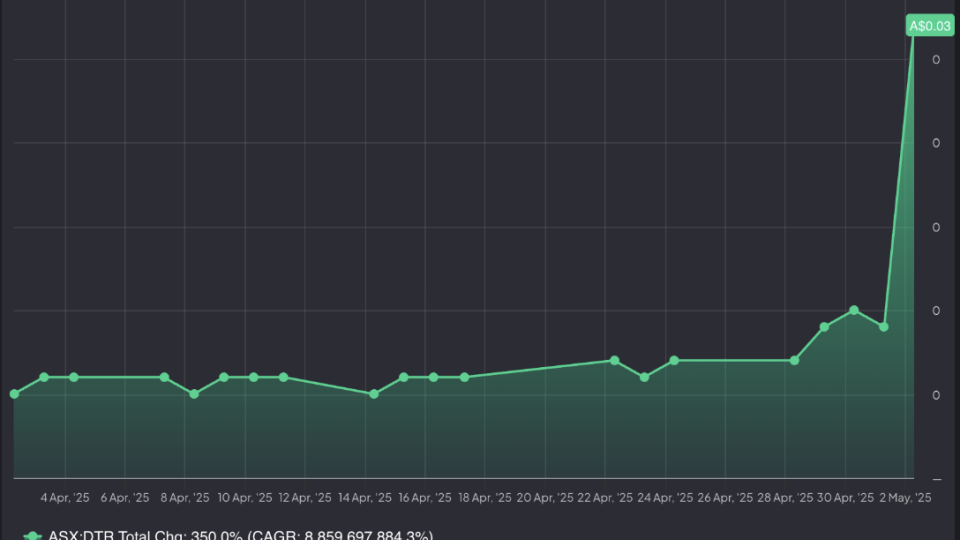The image size is (960, 540).
Task: Click the "14 Apr, '25" x-axis label
Action: tap(365, 497)
